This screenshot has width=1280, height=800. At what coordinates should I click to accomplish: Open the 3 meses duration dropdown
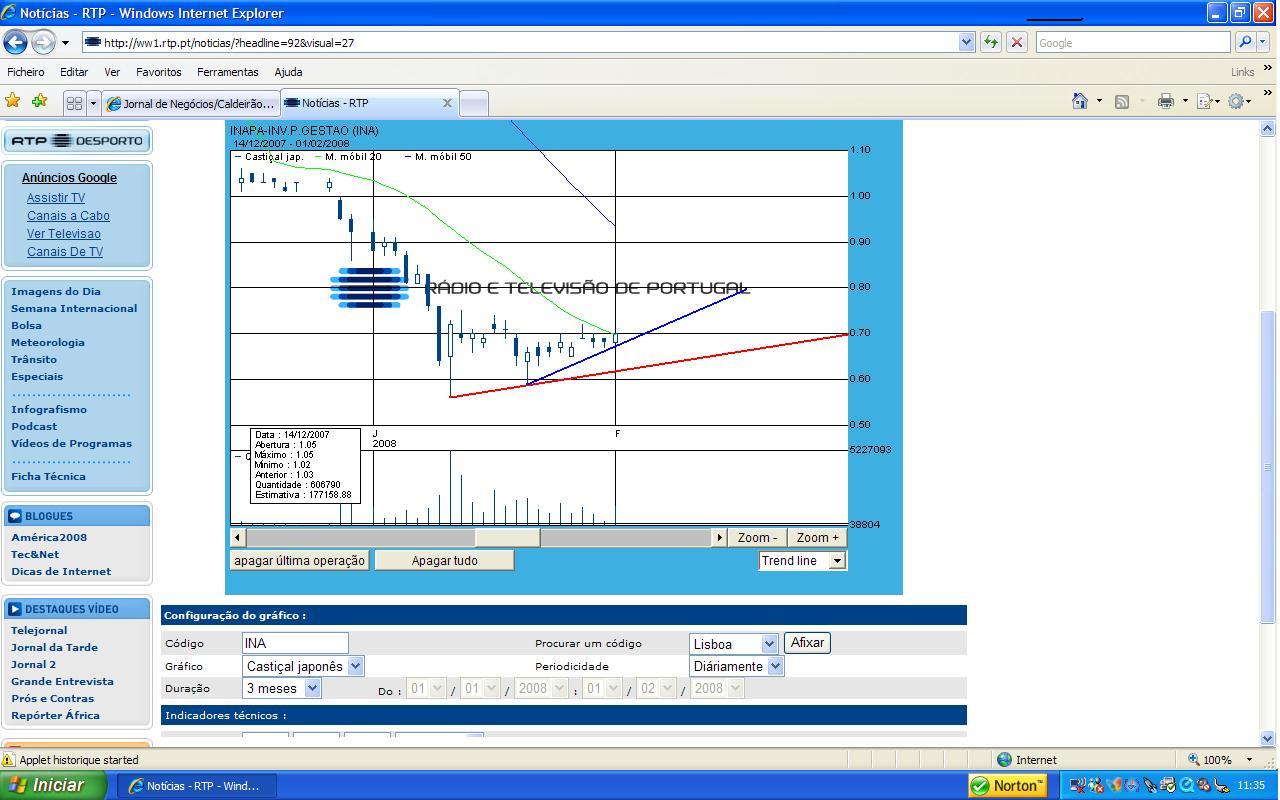tap(312, 688)
